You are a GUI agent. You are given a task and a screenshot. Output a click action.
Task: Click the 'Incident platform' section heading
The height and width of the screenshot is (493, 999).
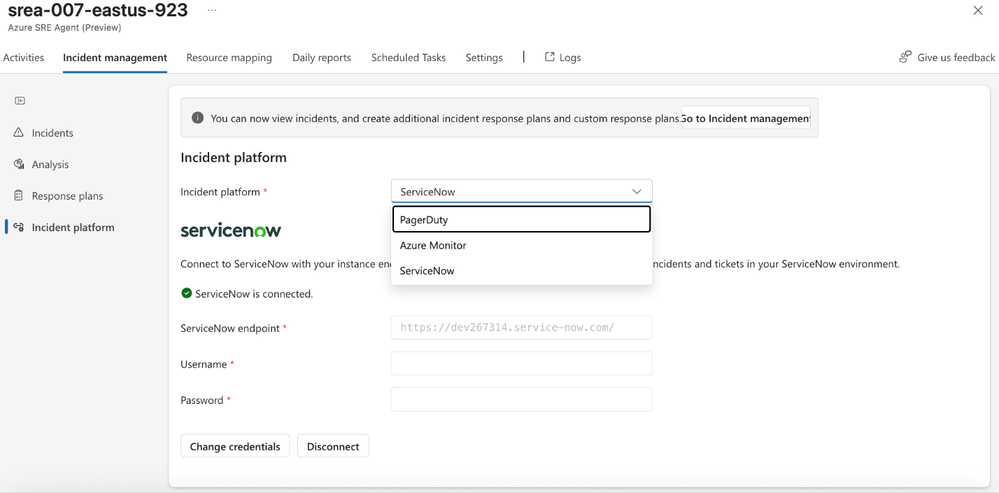(x=233, y=157)
